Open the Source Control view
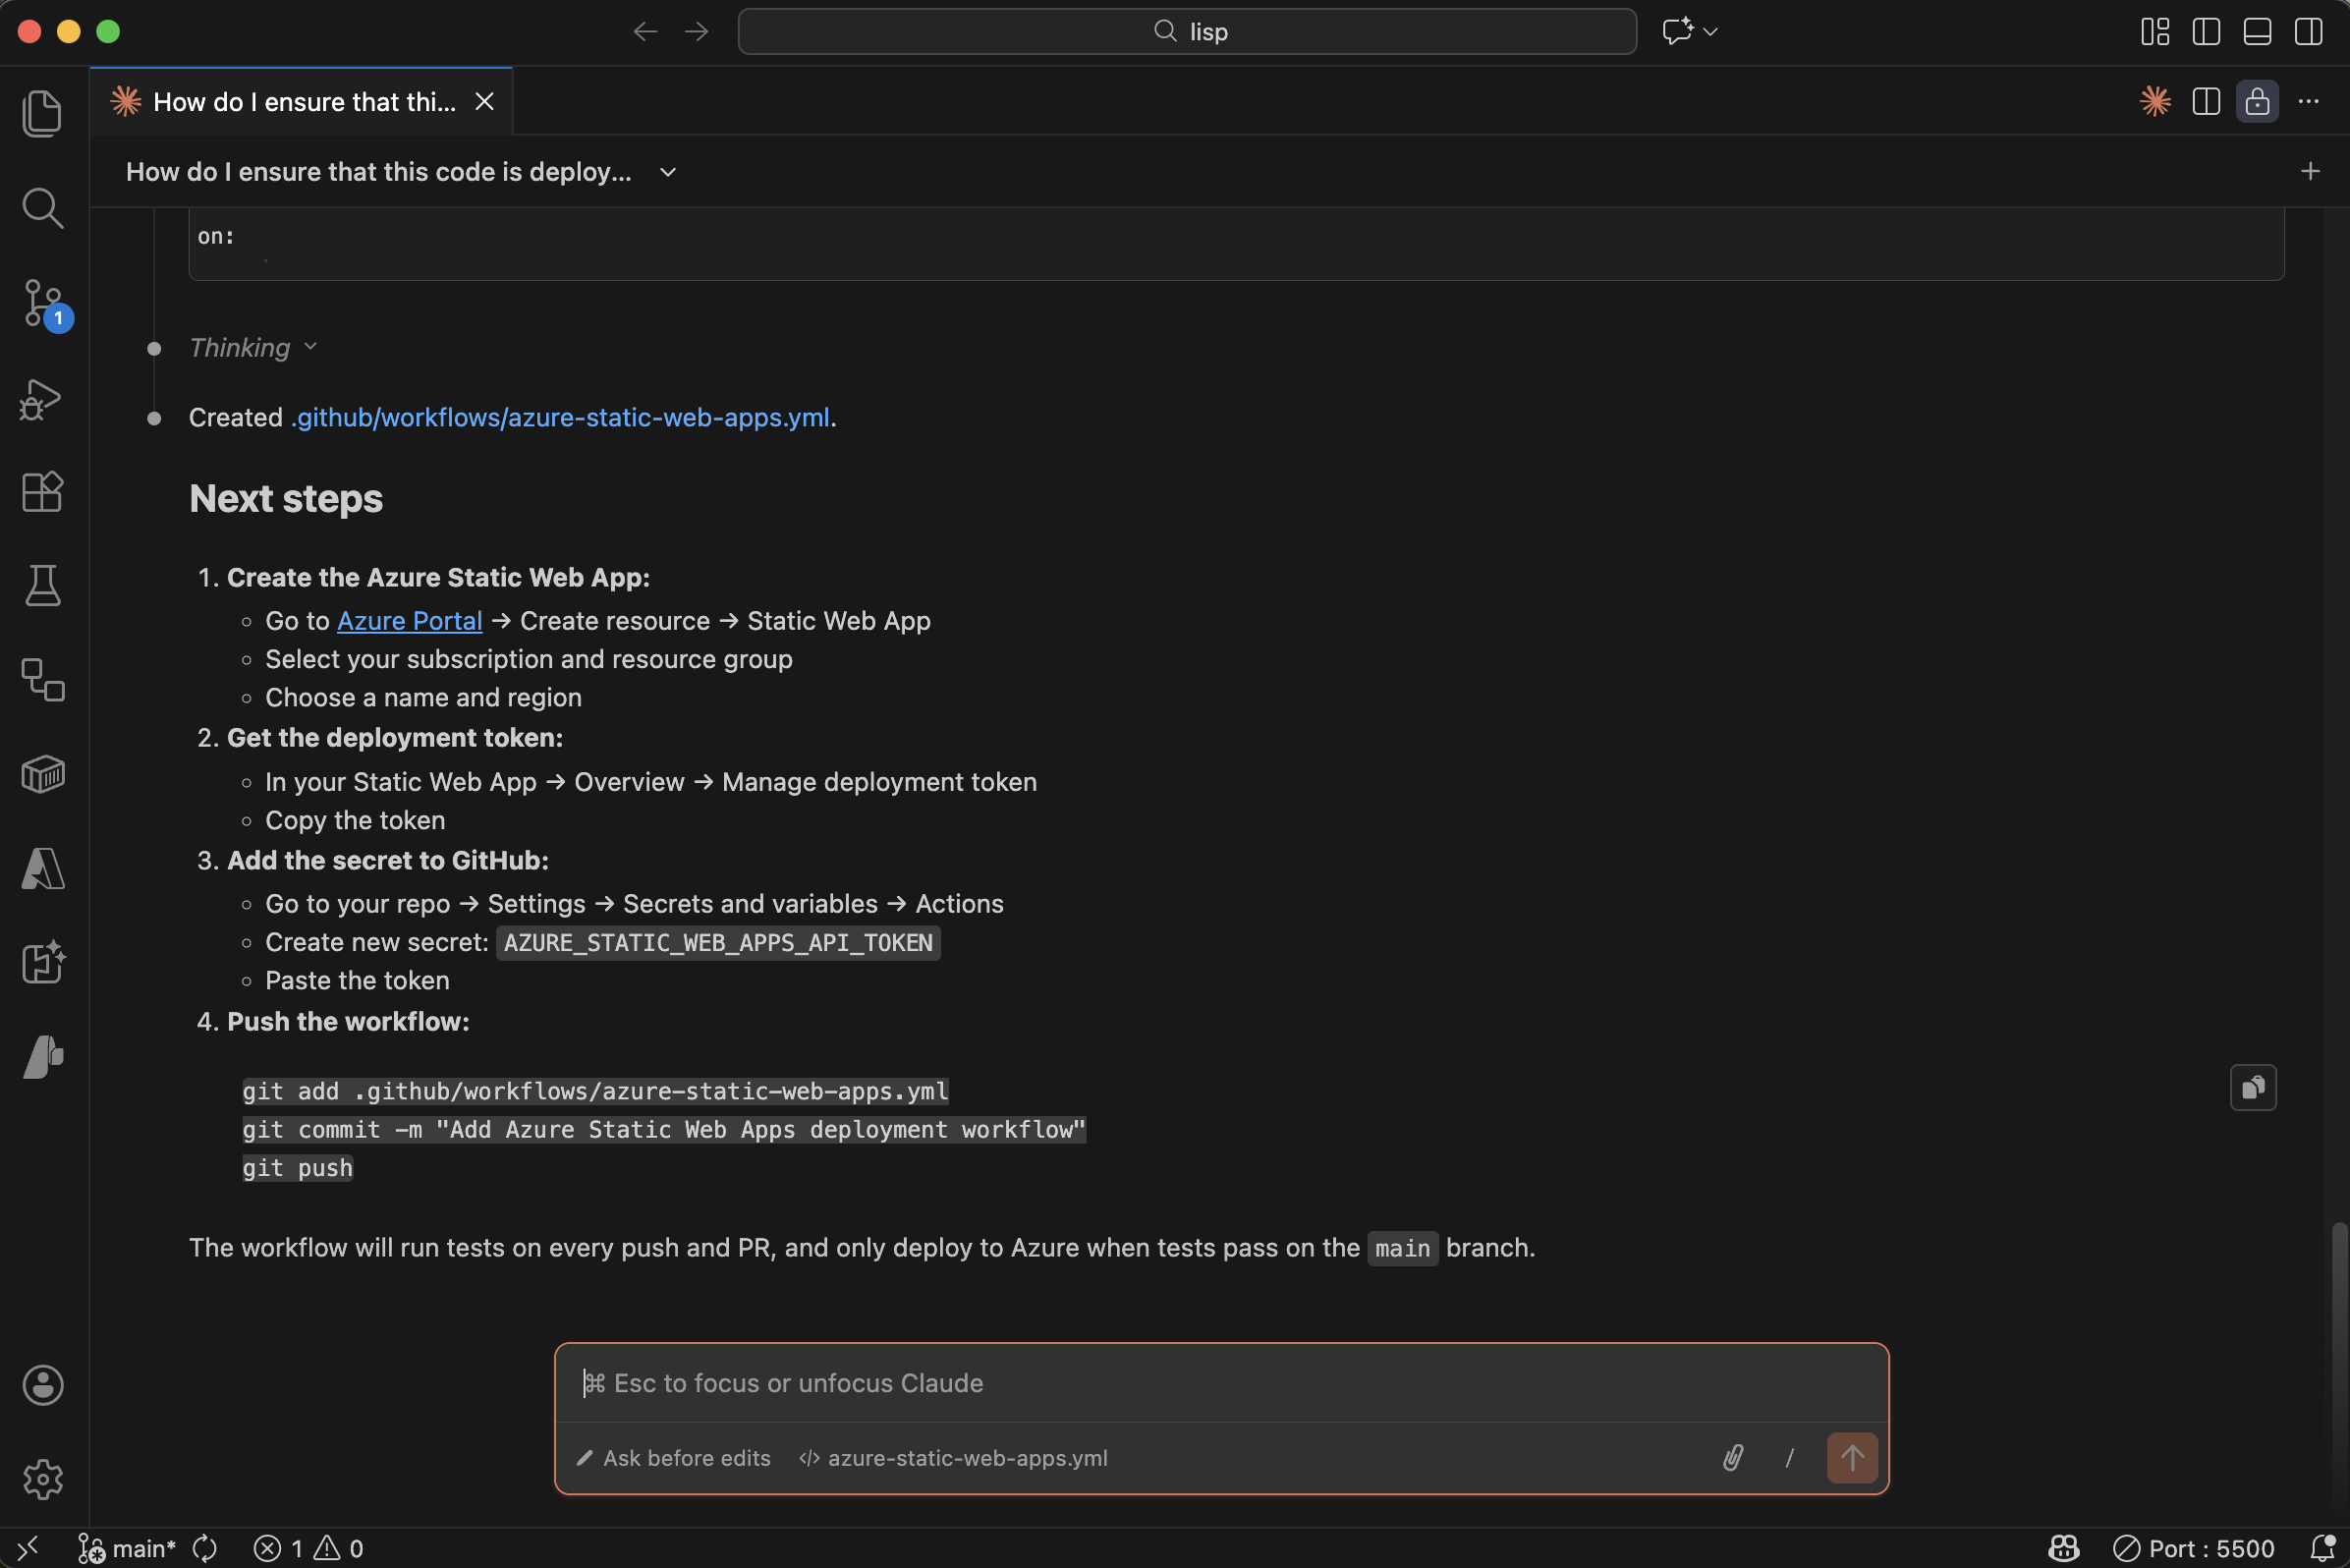Screen dimensions: 2350x1568 coord(43,304)
